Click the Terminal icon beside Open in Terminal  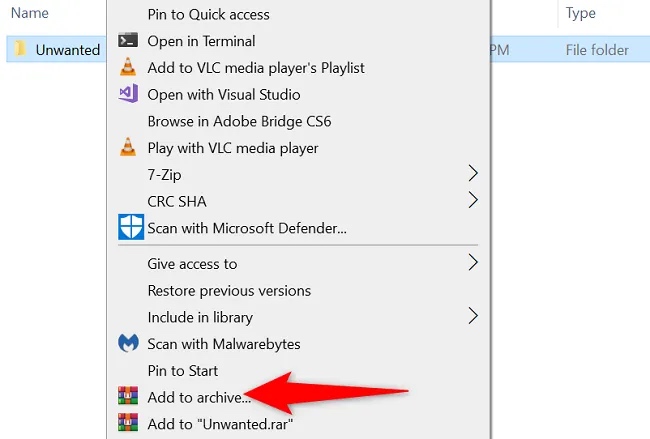(128, 41)
